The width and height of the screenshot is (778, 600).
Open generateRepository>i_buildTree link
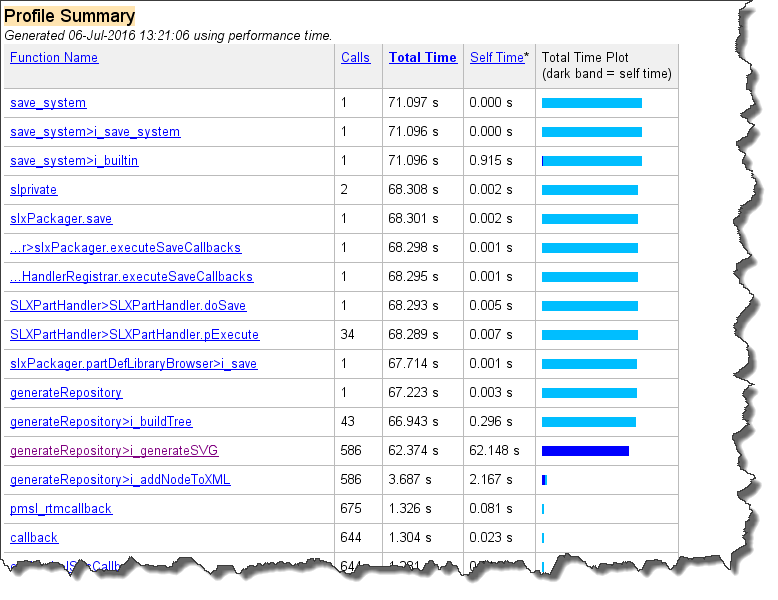101,422
